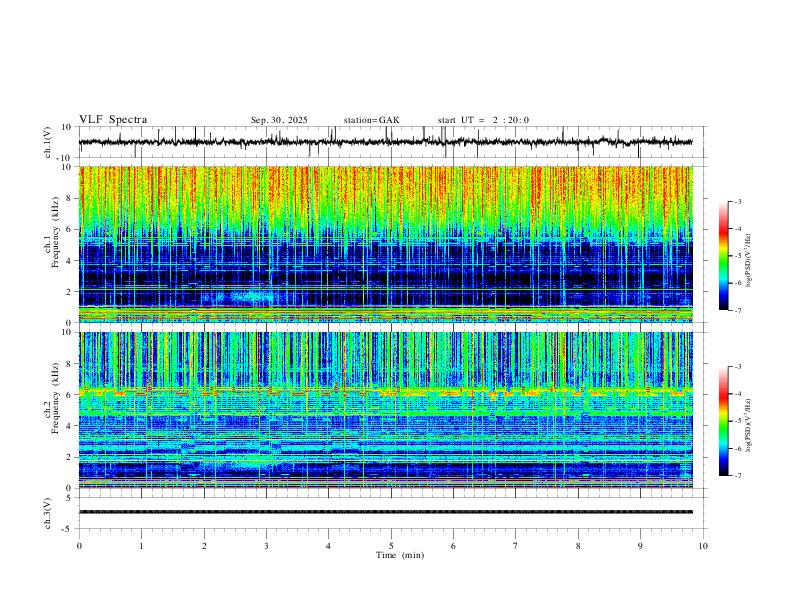This screenshot has height=612, width=792.
Task: Click the ch.1 voltage waveform trace
Action: pyautogui.click(x=386, y=142)
